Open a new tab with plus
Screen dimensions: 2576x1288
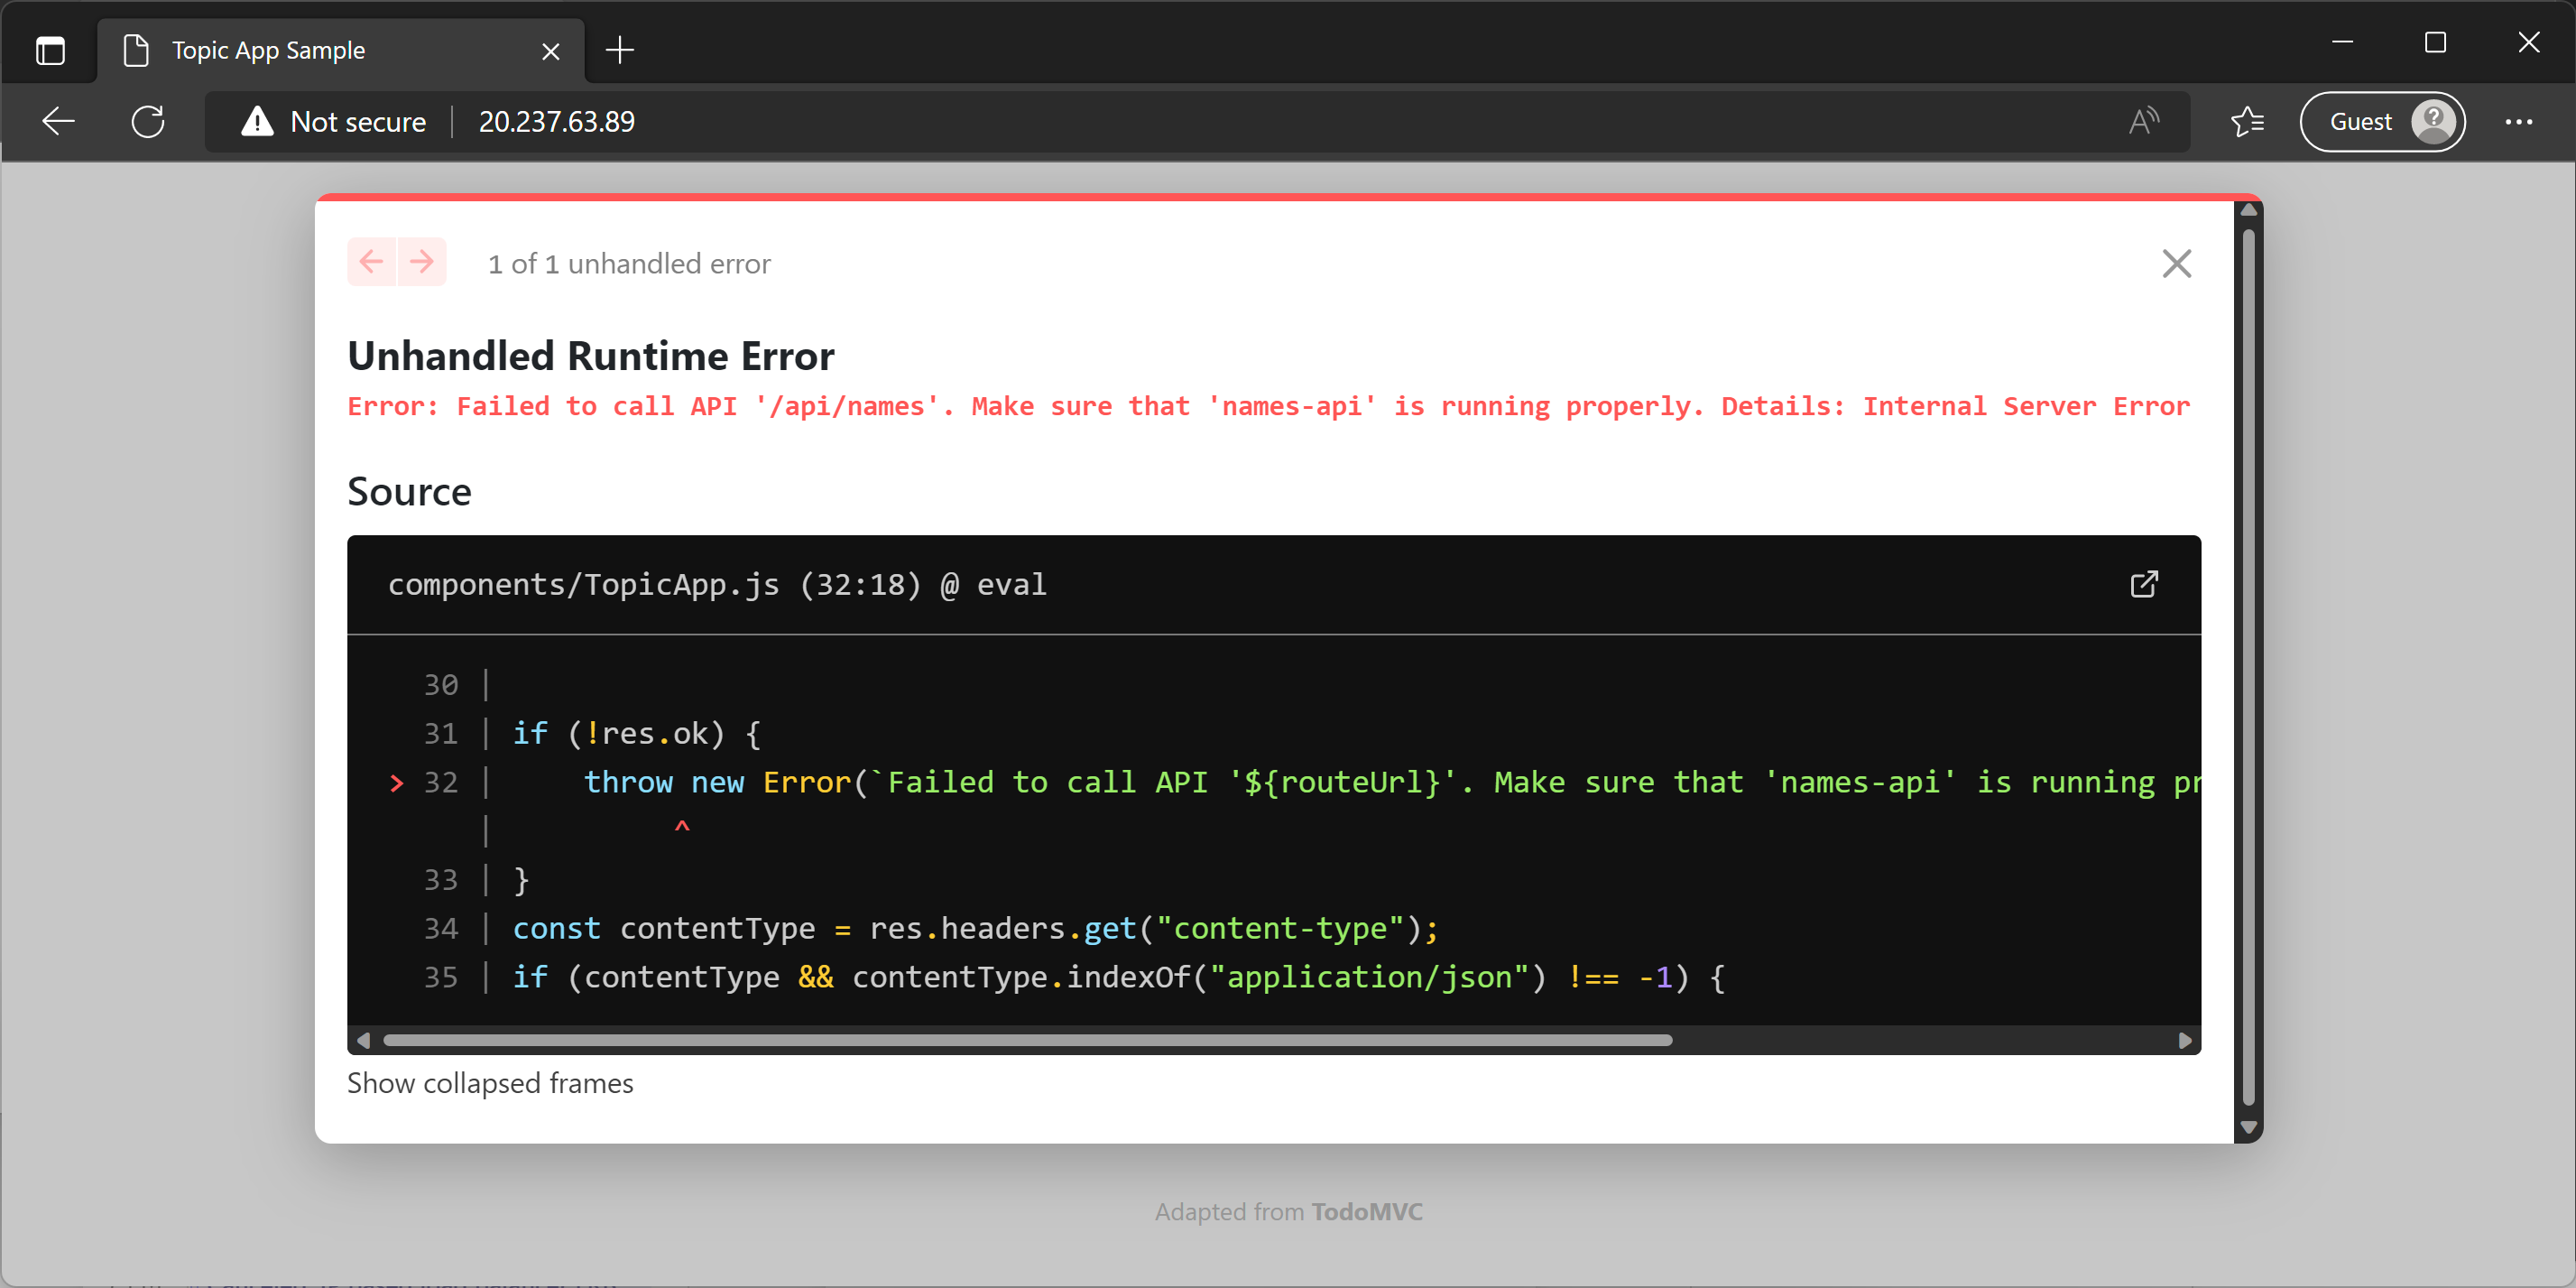pyautogui.click(x=620, y=50)
